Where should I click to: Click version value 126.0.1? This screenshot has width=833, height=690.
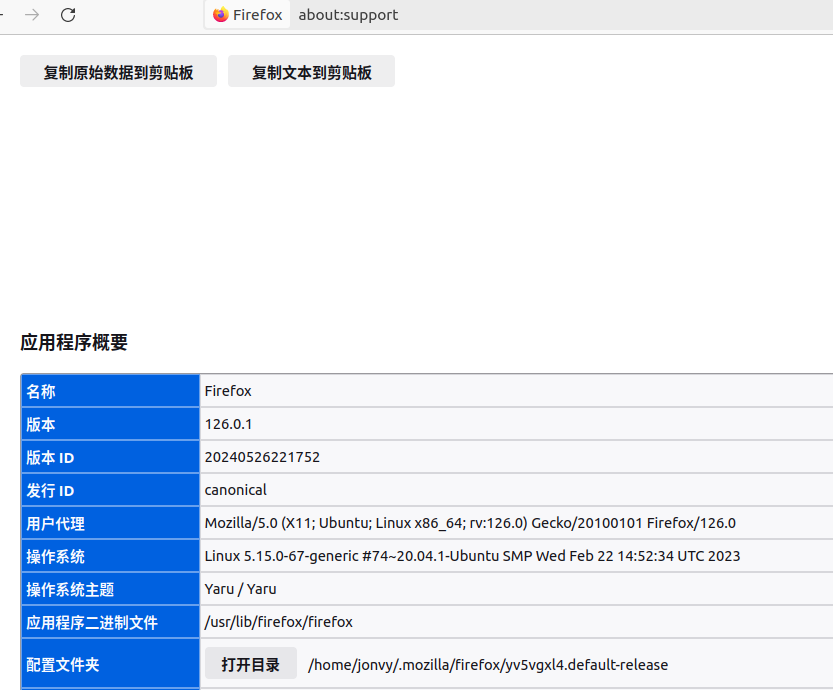coord(228,424)
